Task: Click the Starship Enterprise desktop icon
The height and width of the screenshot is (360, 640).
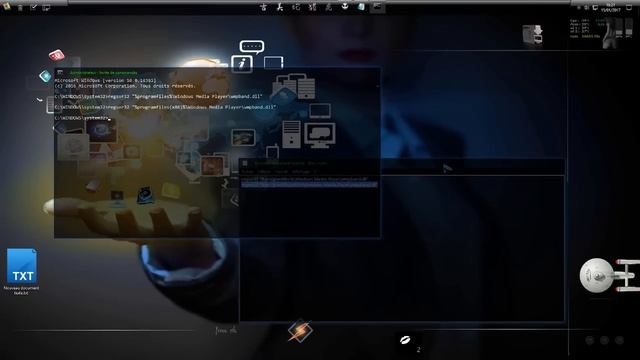Action: pos(609,275)
